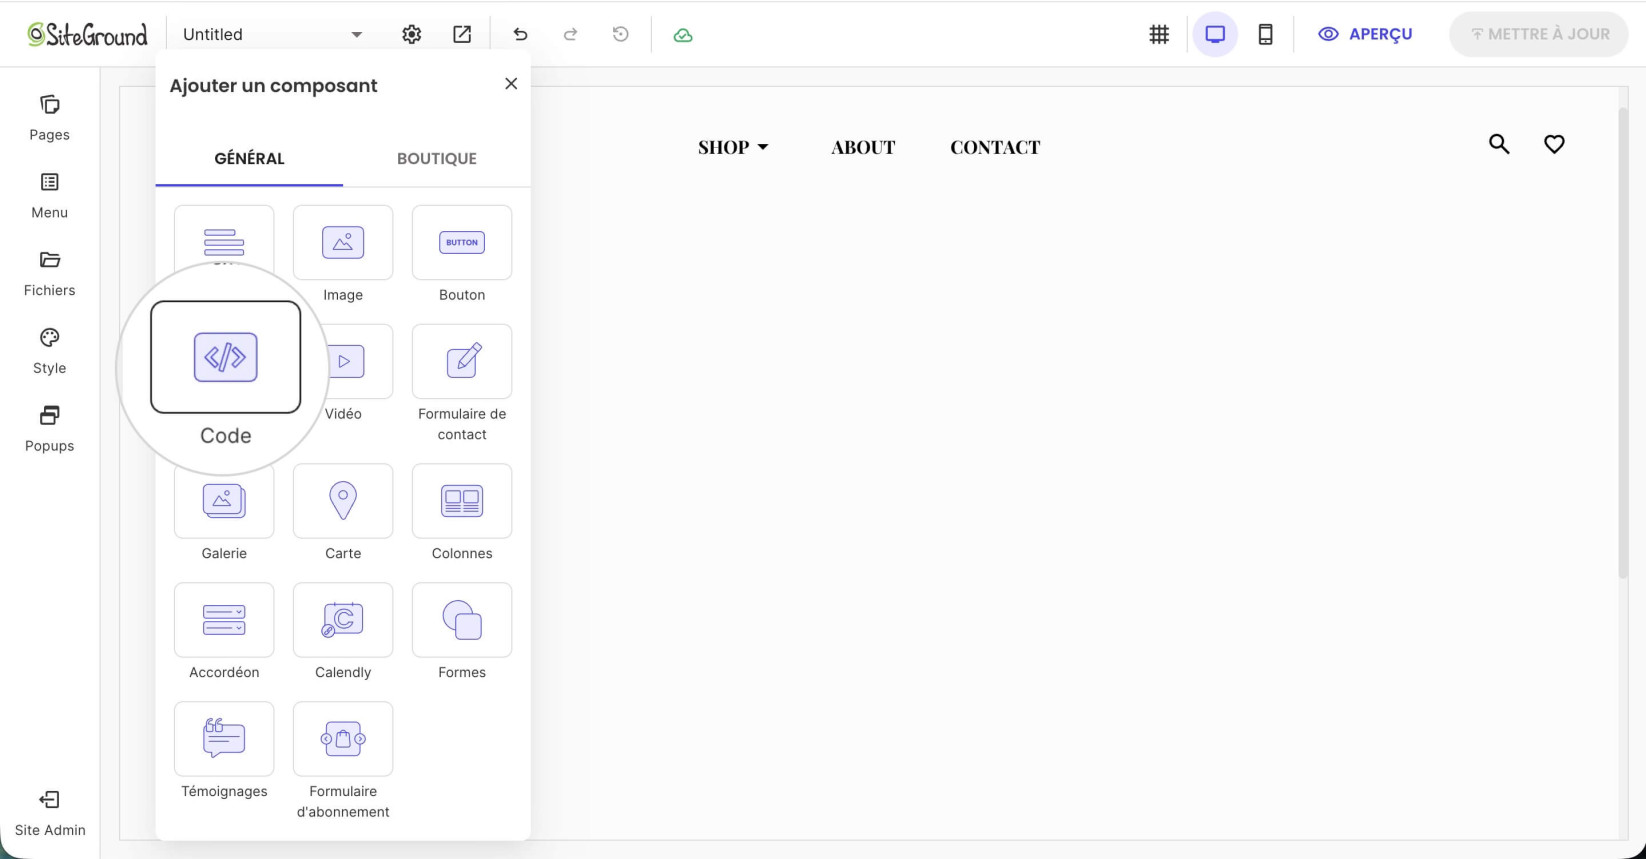Viewport: 1646px width, 859px height.
Task: Add a Formulaire de contact component
Action: click(x=462, y=361)
